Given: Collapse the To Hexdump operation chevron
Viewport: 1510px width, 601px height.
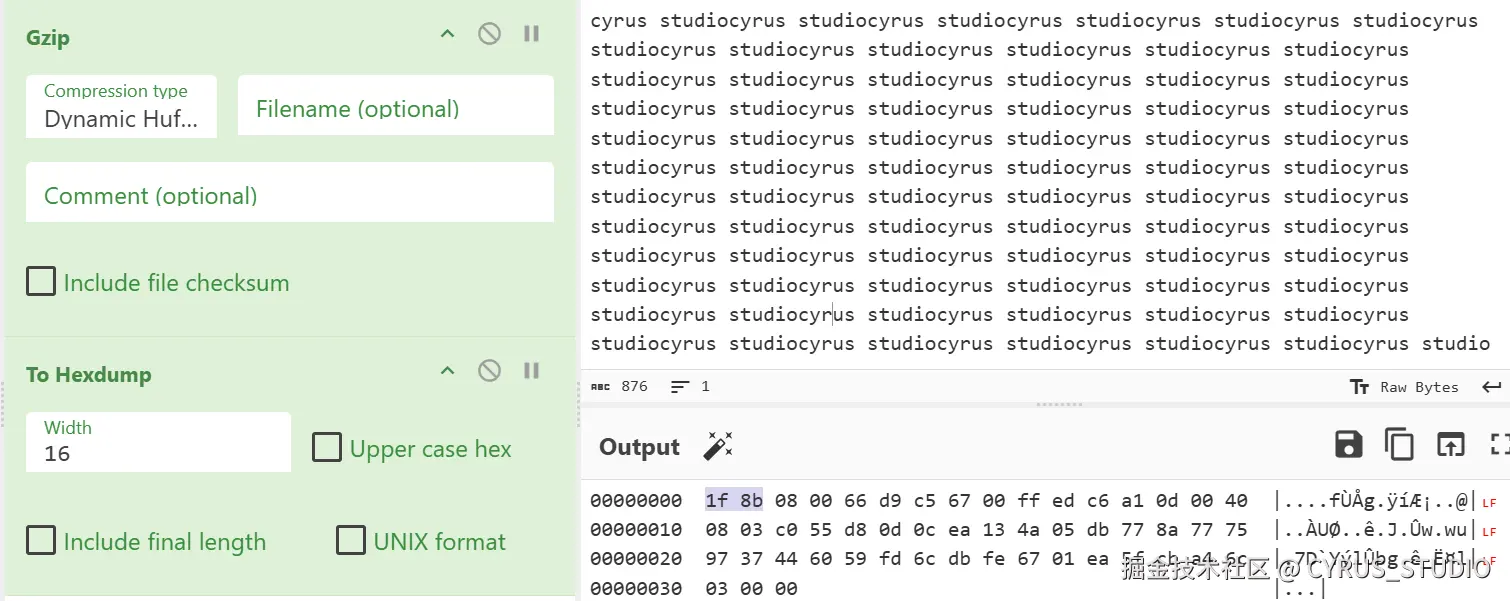Looking at the screenshot, I should [447, 371].
